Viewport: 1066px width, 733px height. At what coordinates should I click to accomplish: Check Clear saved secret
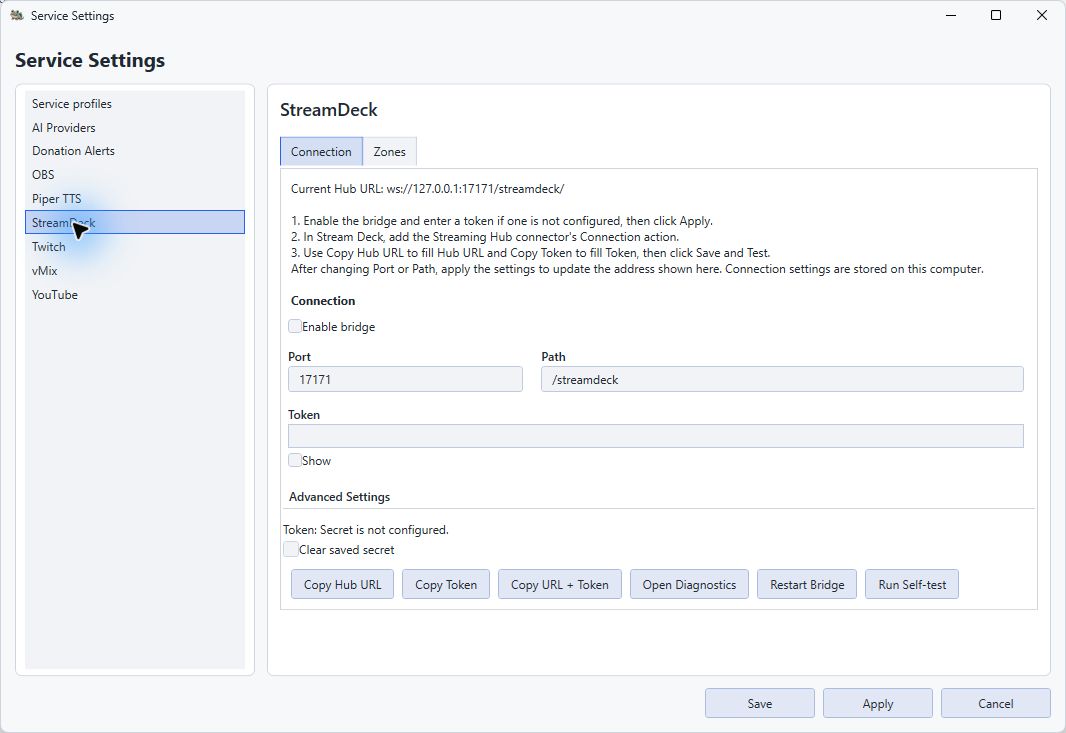point(291,549)
